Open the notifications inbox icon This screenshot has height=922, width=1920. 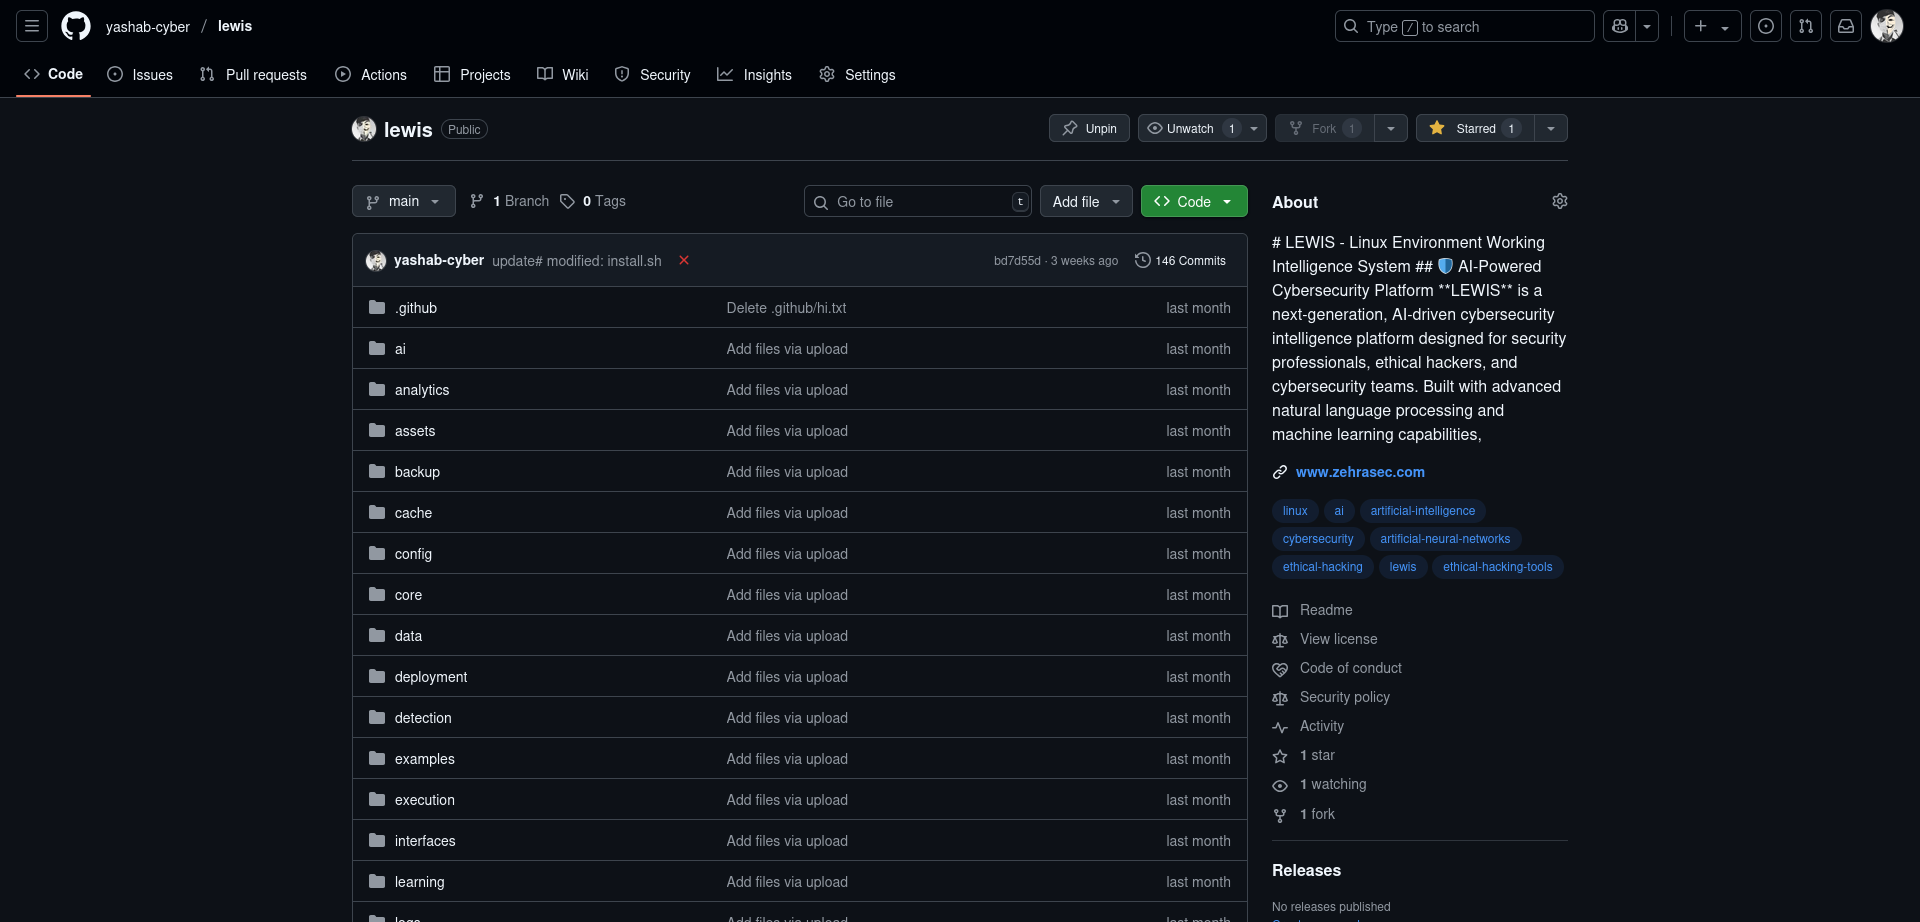click(x=1846, y=26)
